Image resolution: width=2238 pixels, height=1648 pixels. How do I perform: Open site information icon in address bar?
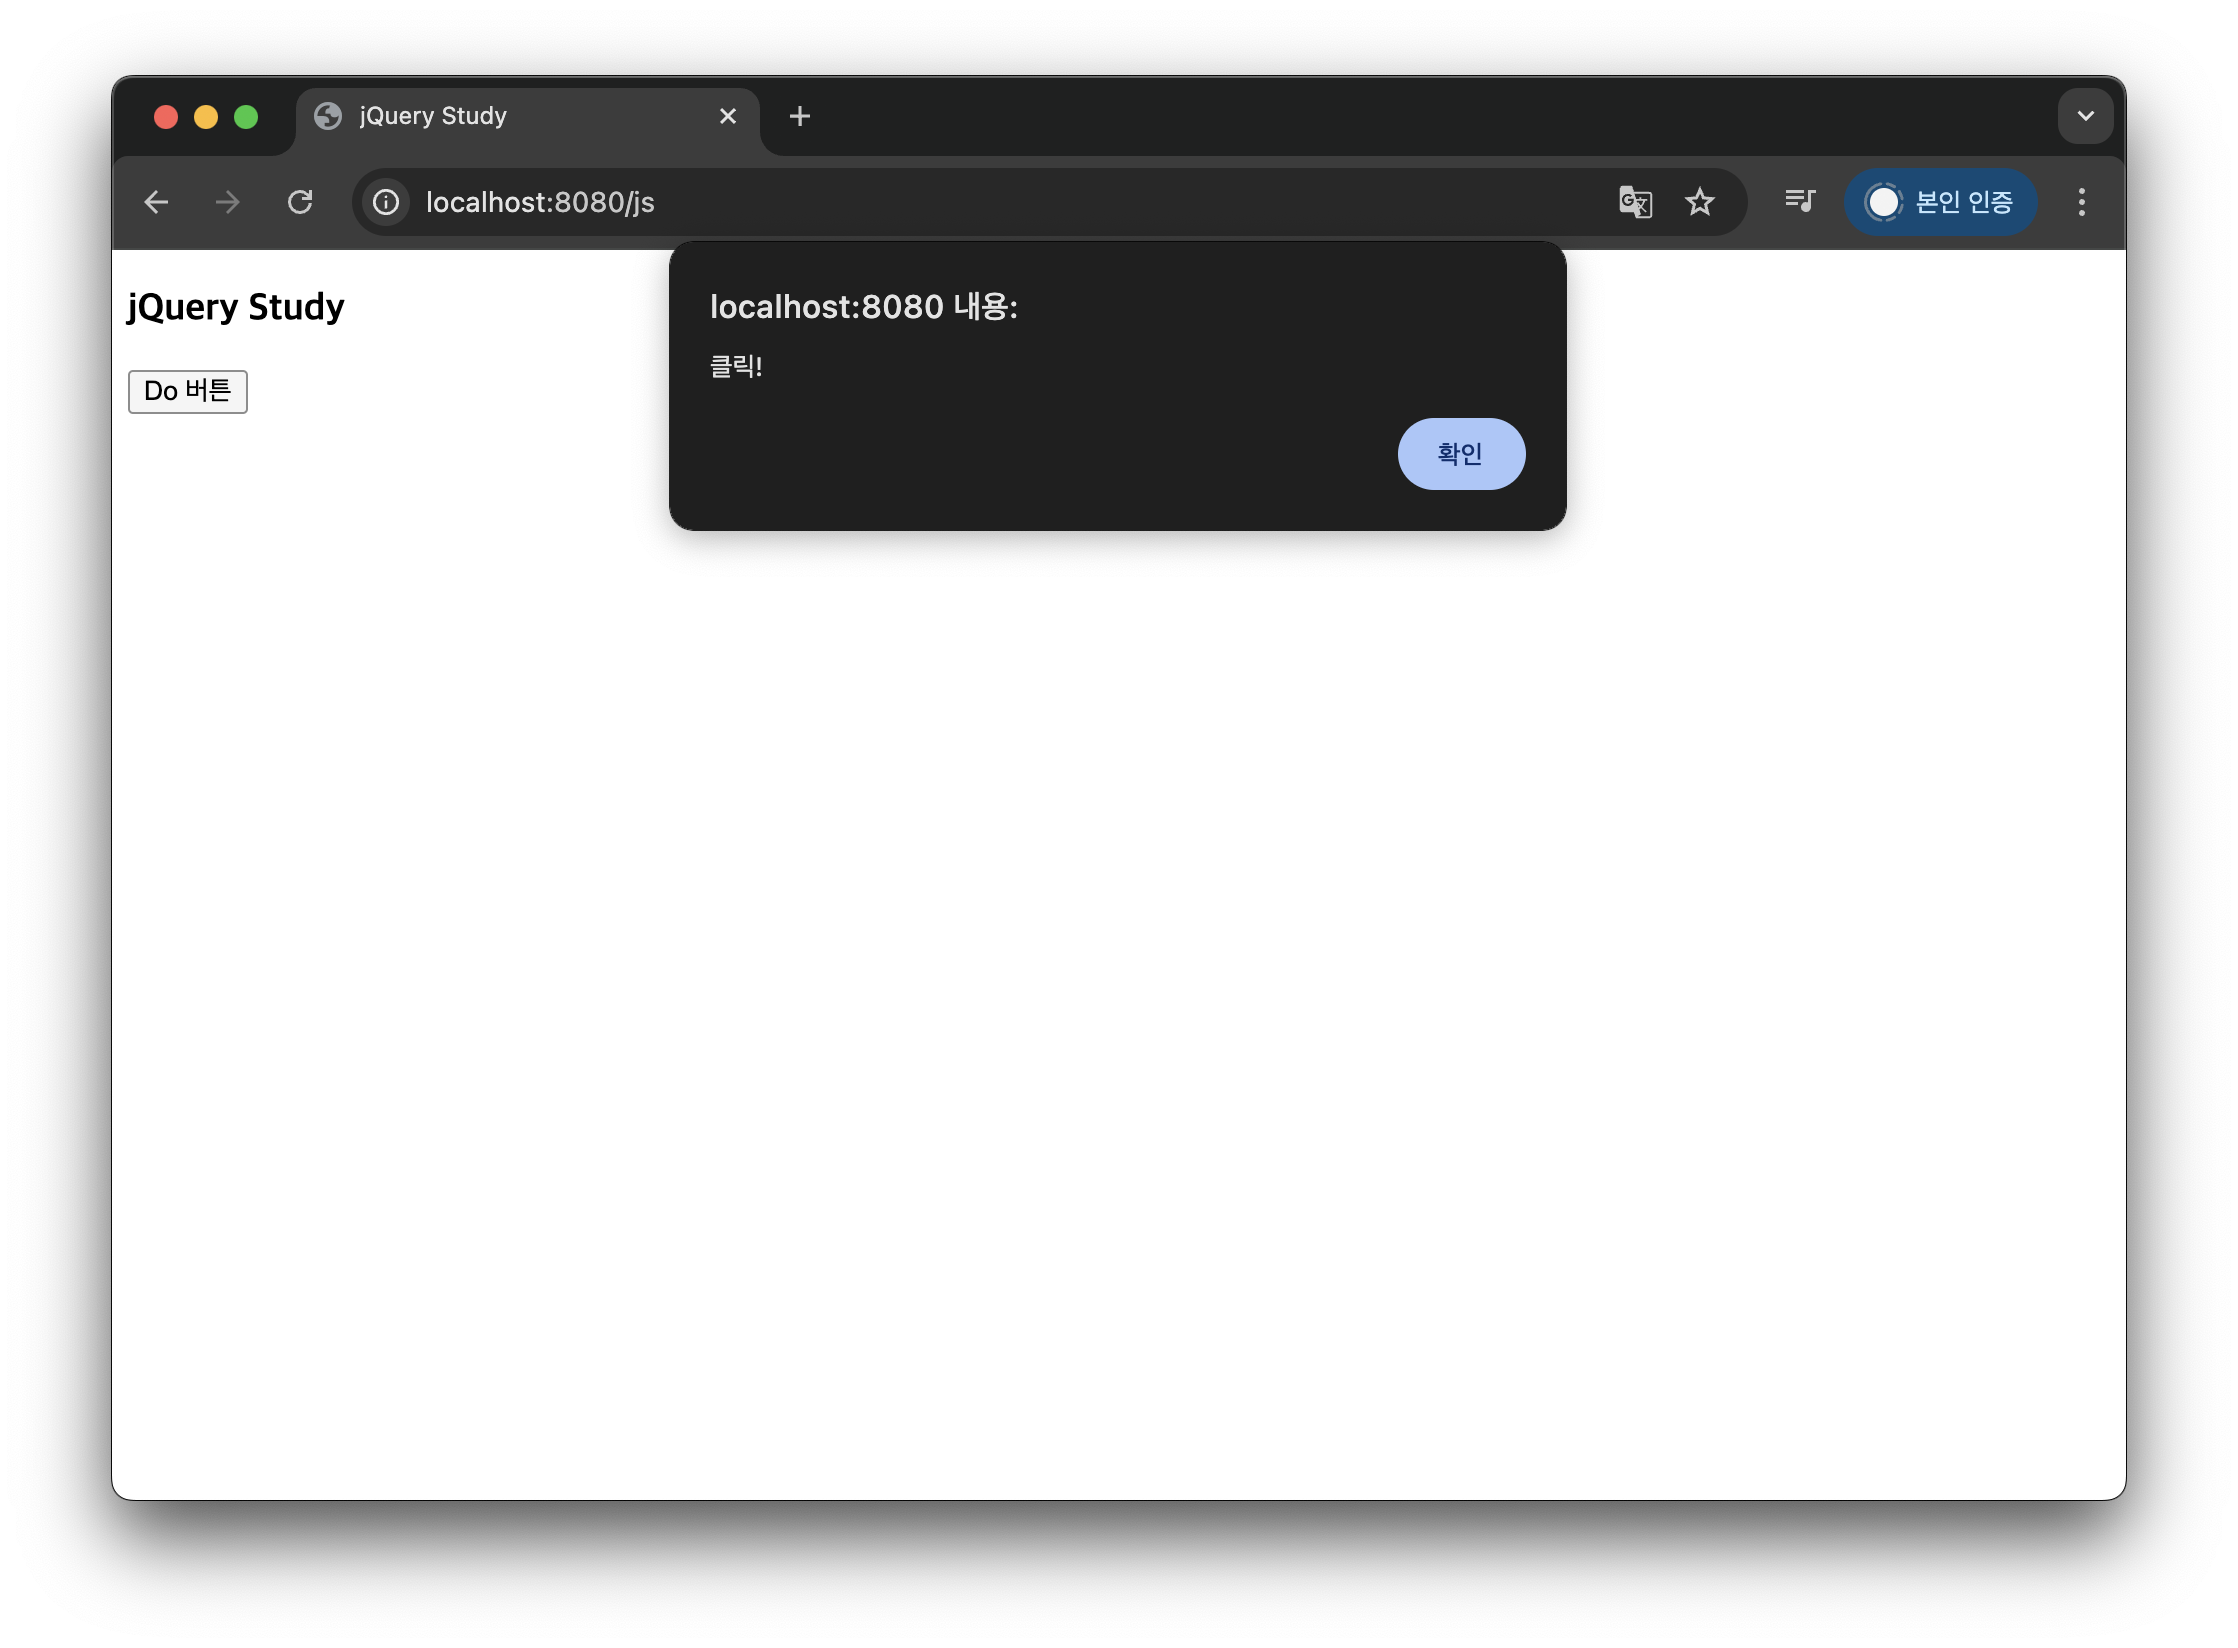click(386, 203)
